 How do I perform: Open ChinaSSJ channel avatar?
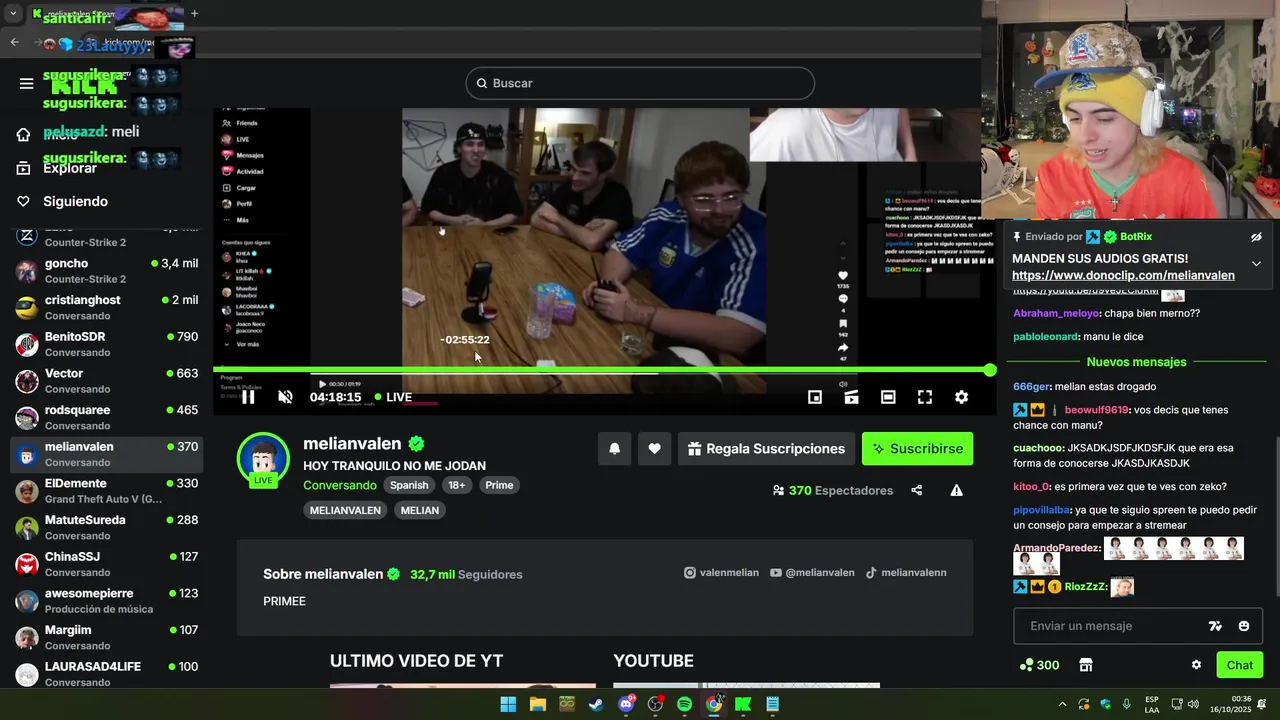click(x=27, y=564)
